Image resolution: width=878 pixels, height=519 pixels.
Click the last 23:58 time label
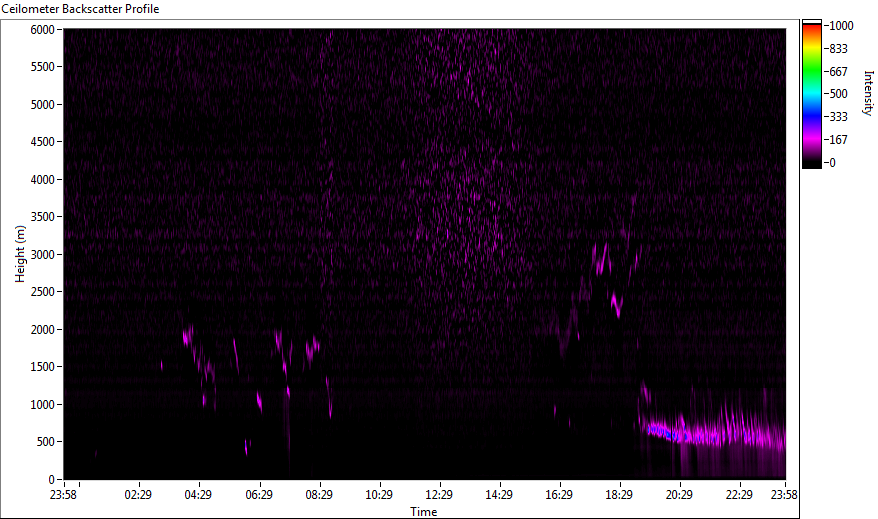[784, 495]
